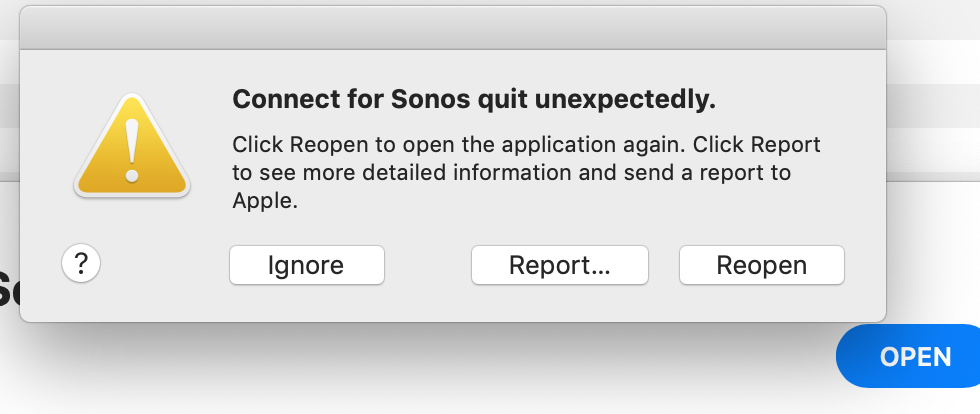Click the 'Connect for Sonos quit unexpectedly' heading

474,99
